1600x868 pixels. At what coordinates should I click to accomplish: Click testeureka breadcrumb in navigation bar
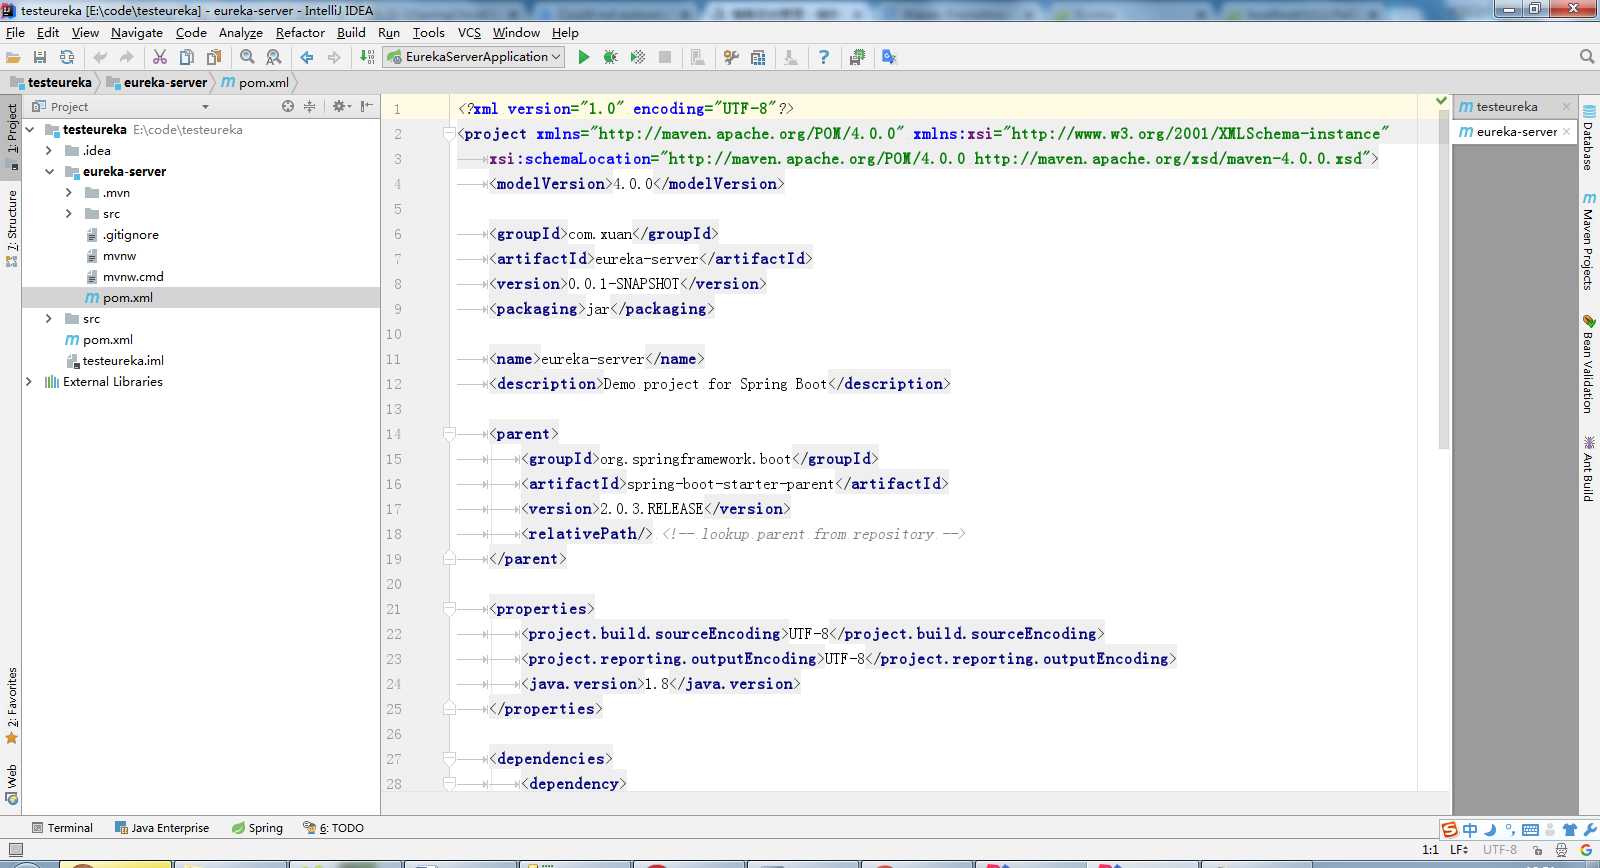[x=51, y=83]
